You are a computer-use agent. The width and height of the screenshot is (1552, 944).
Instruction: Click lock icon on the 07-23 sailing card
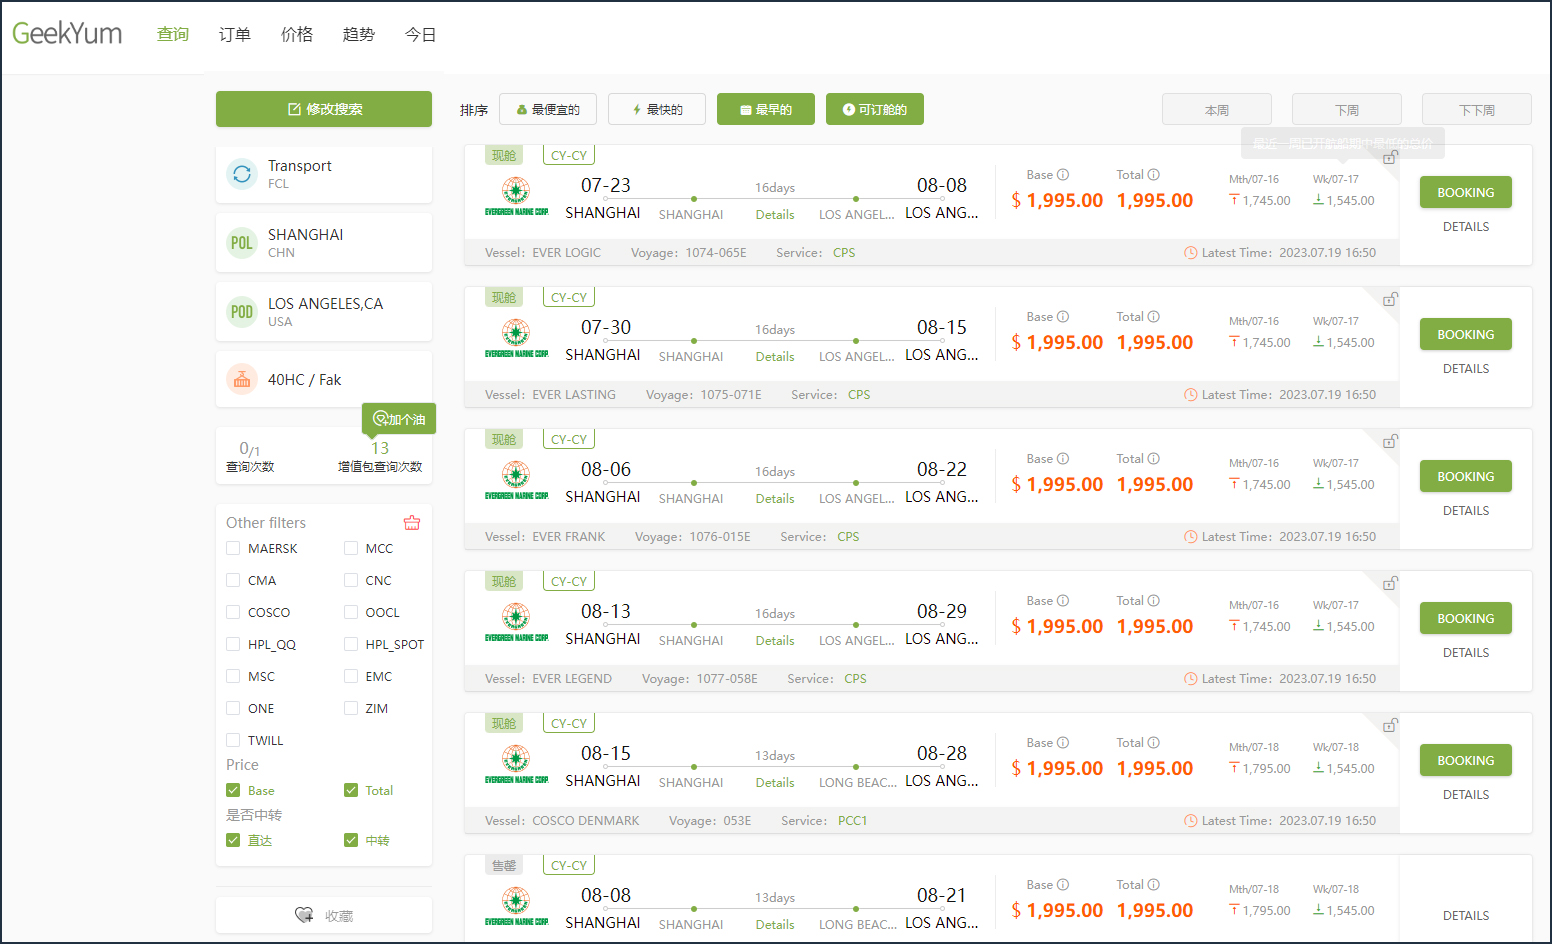click(x=1390, y=158)
